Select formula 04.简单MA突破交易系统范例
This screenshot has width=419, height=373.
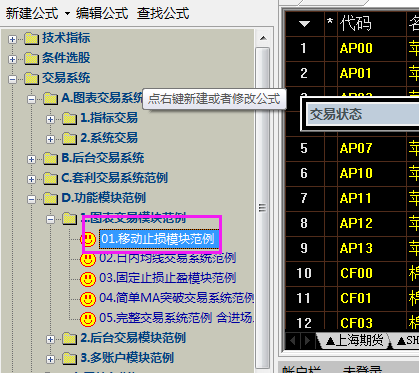click(x=177, y=298)
